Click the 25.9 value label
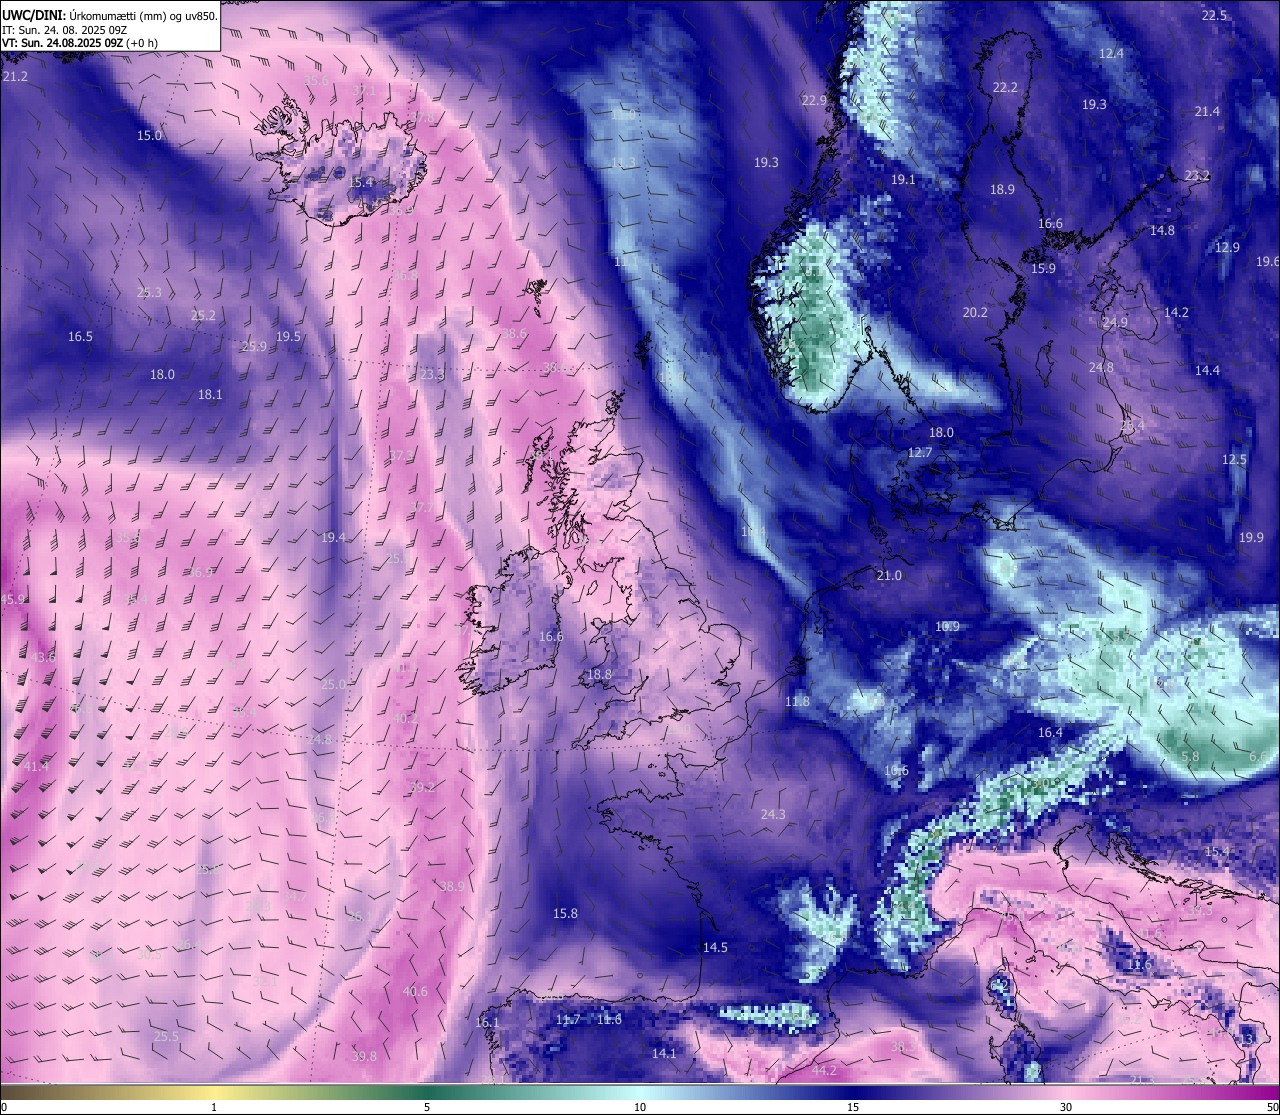Screen dimensions: 1280x1115 pos(254,347)
